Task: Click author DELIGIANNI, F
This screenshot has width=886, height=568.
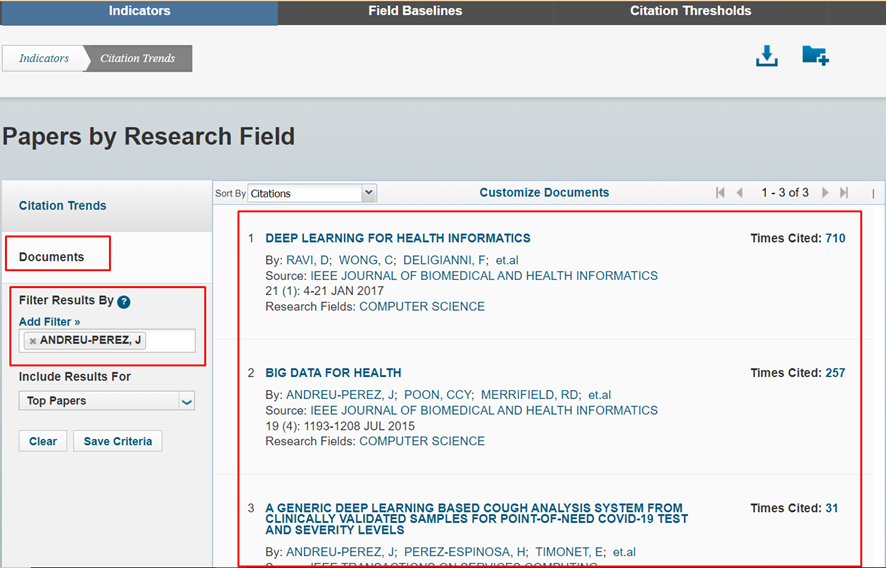Action: [x=445, y=261]
